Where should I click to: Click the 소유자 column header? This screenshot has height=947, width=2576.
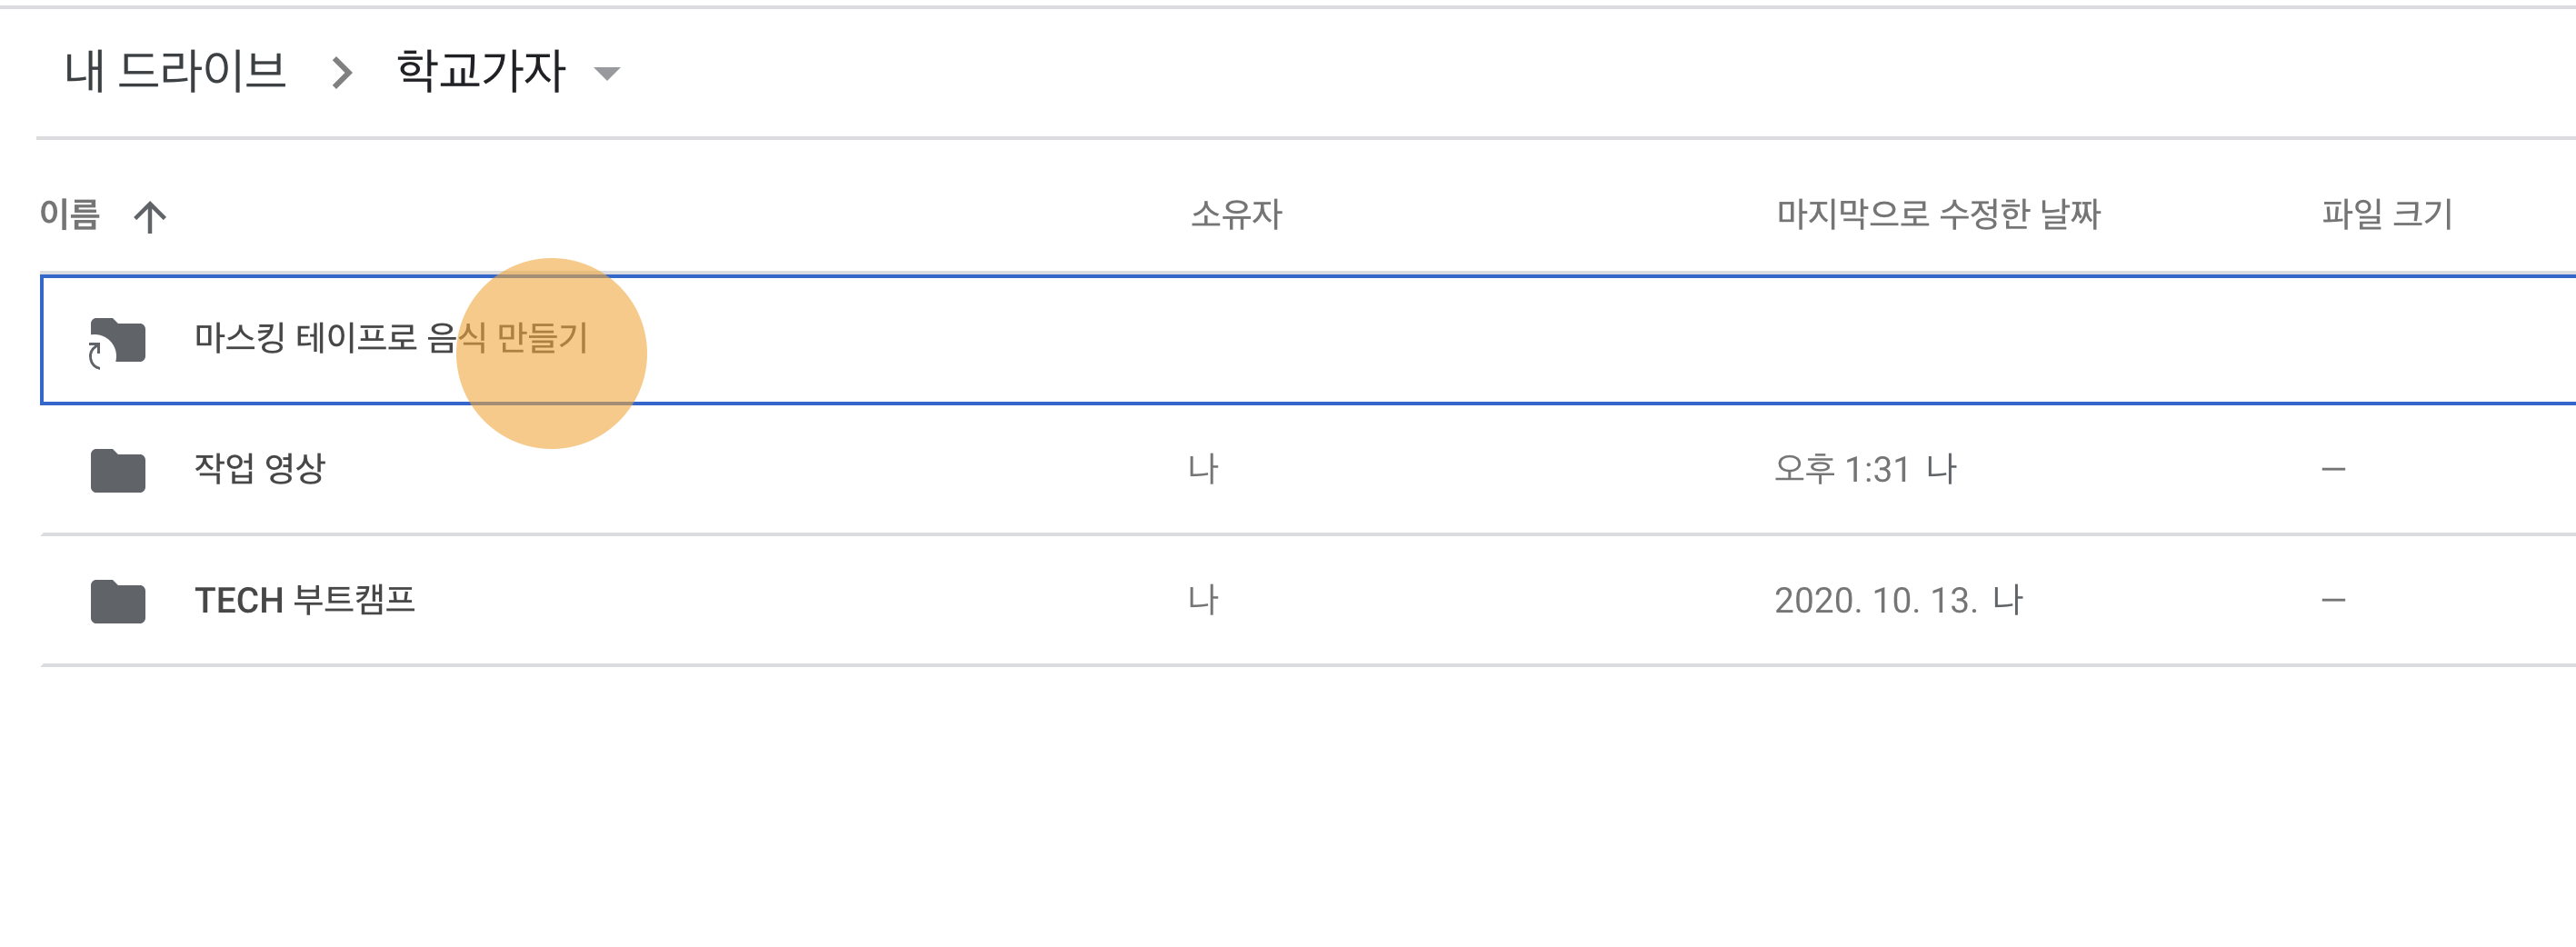pos(1236,214)
